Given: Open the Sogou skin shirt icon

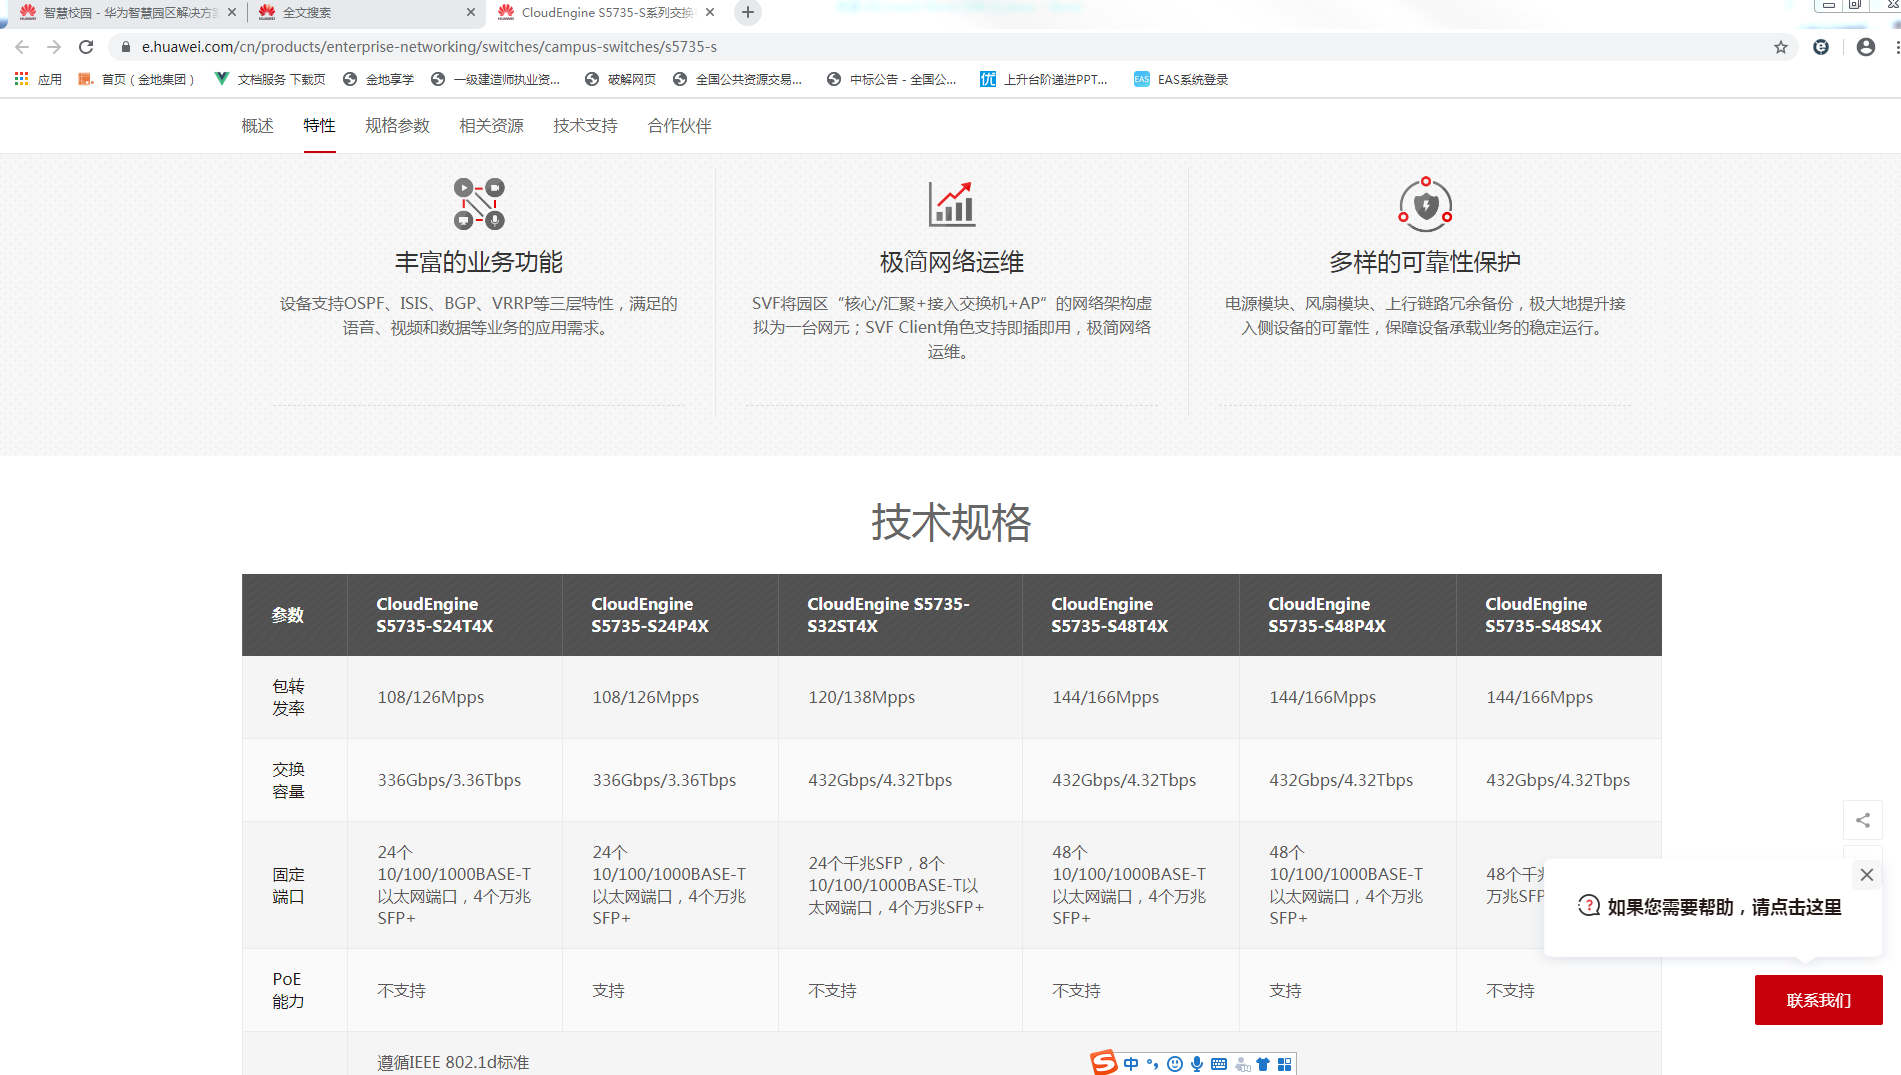Looking at the screenshot, I should tap(1263, 1064).
